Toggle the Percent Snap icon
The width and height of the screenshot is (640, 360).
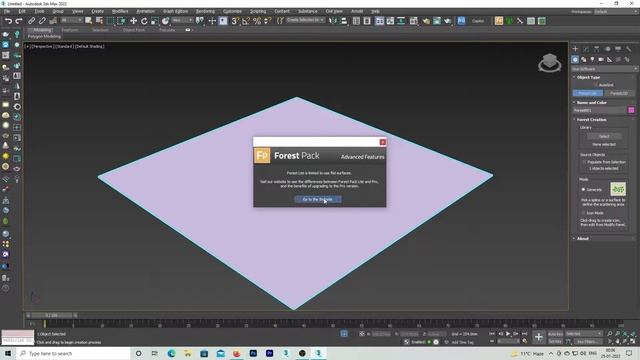pyautogui.click(x=257, y=21)
